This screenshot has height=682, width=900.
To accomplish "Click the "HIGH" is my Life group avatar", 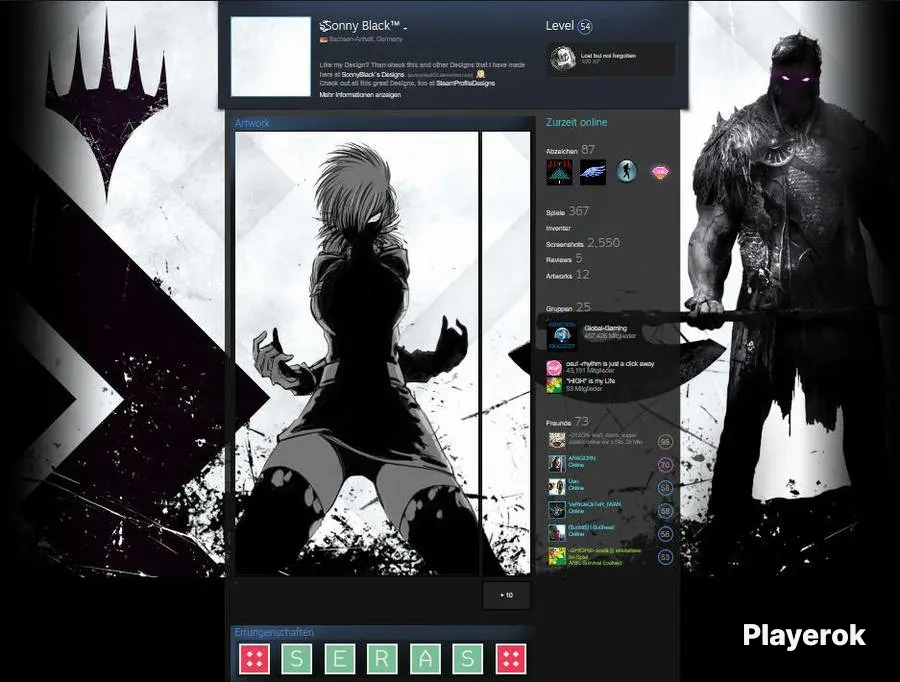I will [x=554, y=385].
